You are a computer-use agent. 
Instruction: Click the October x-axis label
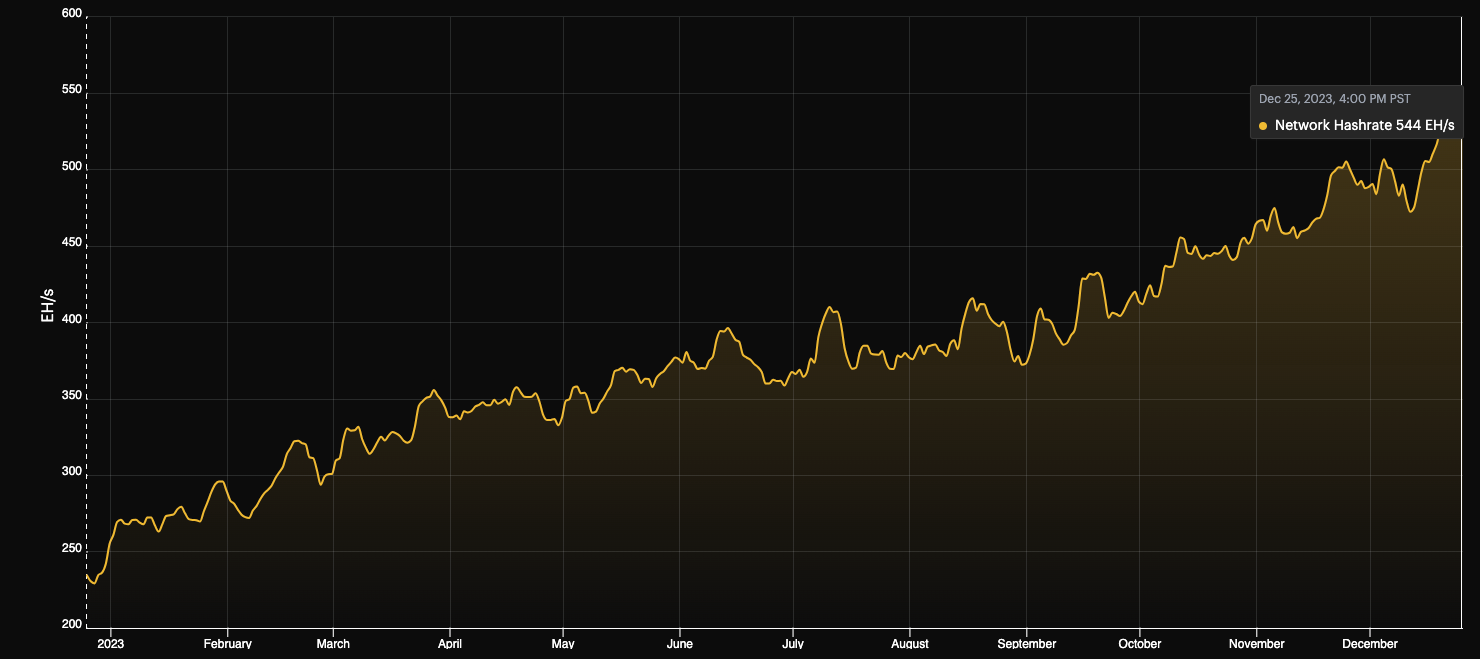click(1139, 644)
